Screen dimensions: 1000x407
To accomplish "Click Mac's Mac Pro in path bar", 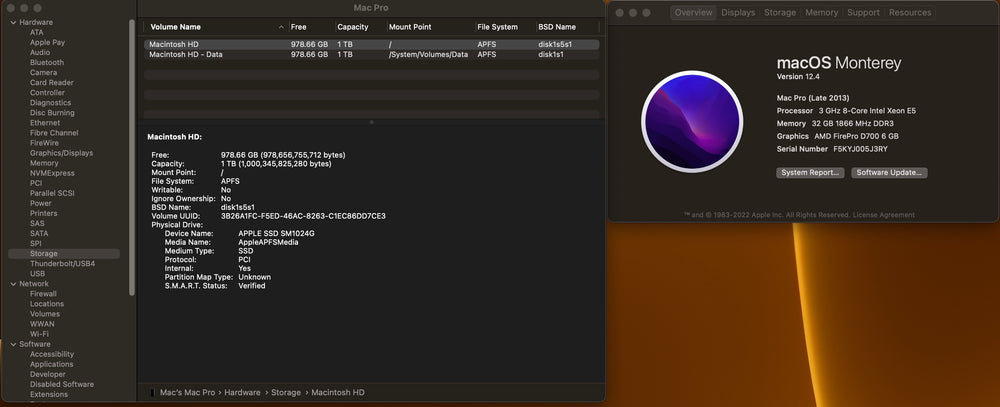I will pos(187,393).
